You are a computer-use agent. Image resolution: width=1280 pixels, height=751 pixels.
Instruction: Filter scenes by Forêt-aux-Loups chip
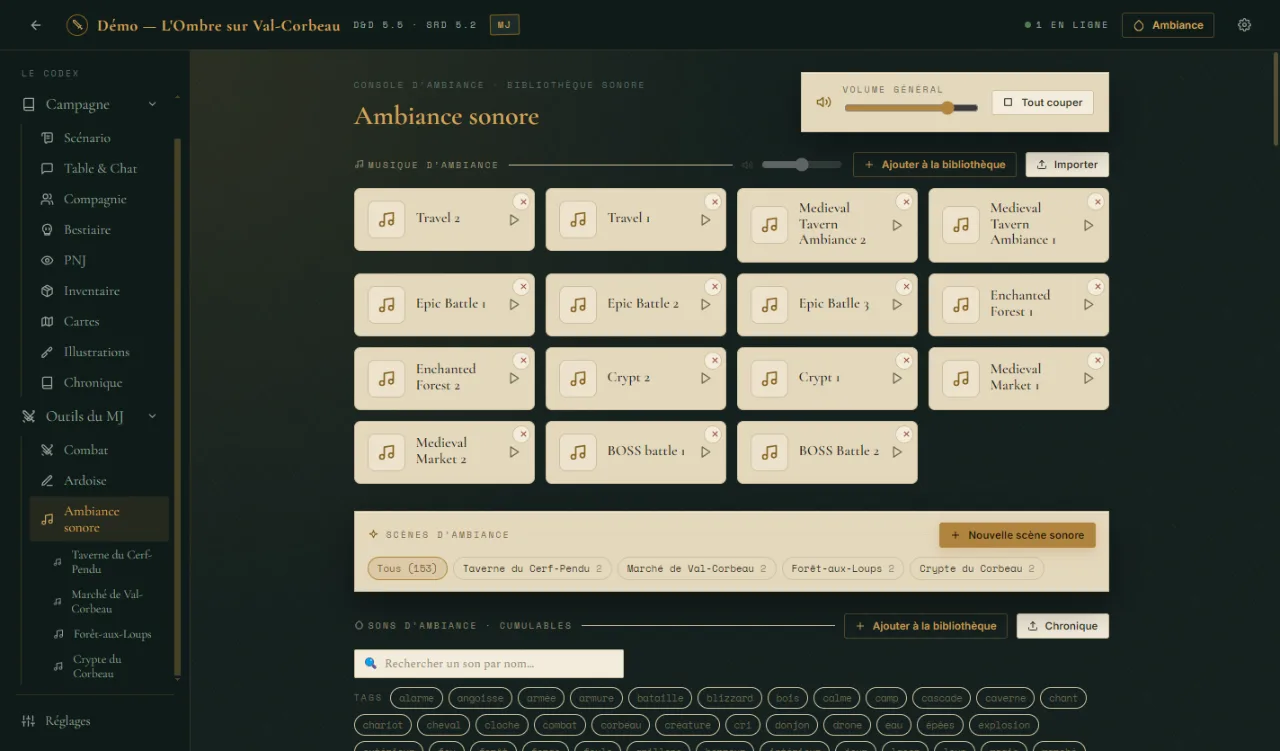(x=842, y=569)
